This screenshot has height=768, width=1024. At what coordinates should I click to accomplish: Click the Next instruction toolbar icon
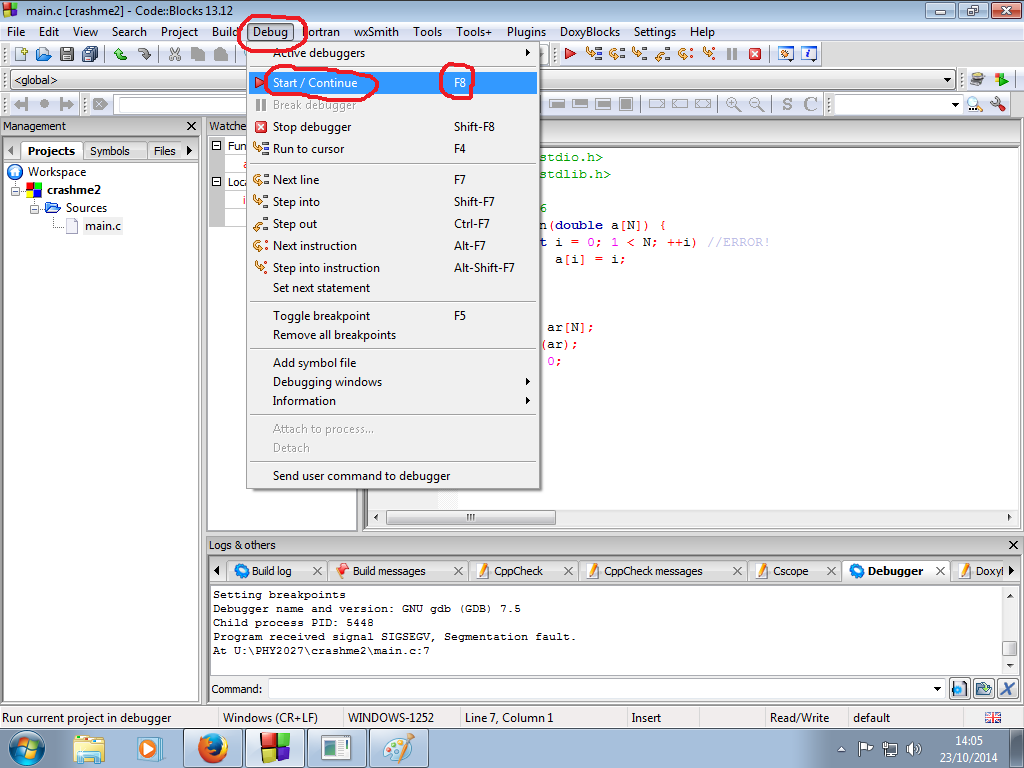coord(686,54)
